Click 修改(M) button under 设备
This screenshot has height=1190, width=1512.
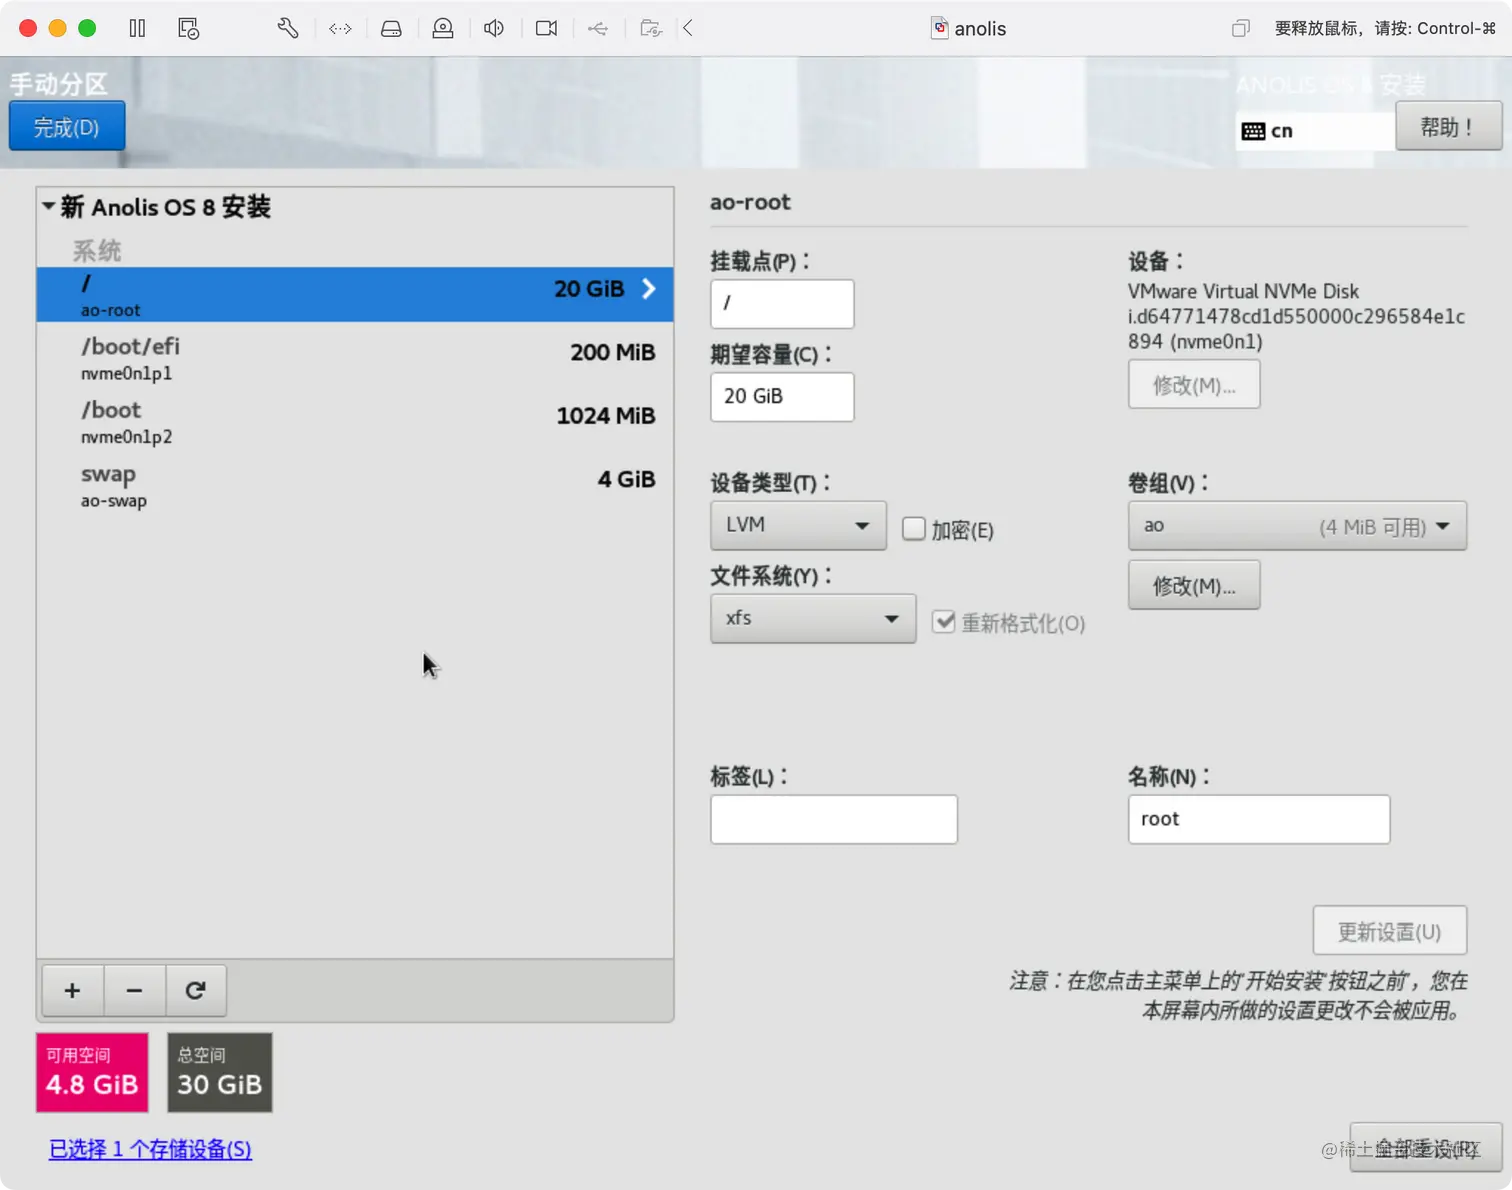pos(1194,385)
